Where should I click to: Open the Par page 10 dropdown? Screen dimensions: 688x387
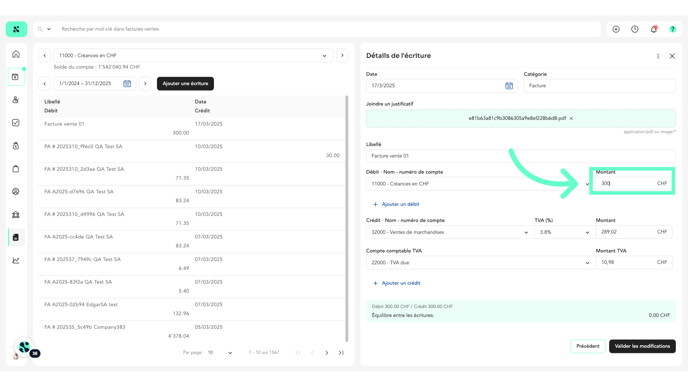point(220,353)
